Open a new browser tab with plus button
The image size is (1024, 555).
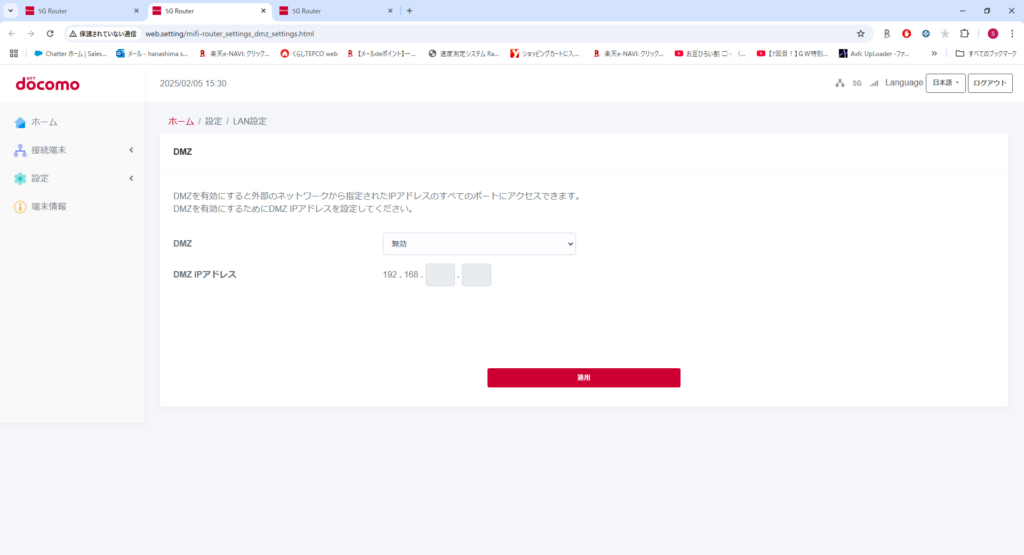tap(409, 10)
